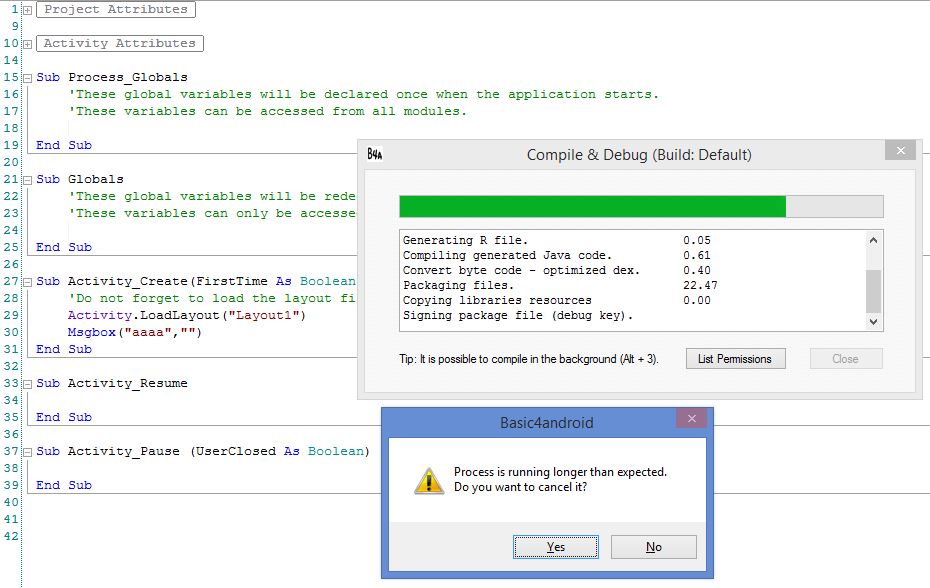Expand the Project Attributes region

27,10
